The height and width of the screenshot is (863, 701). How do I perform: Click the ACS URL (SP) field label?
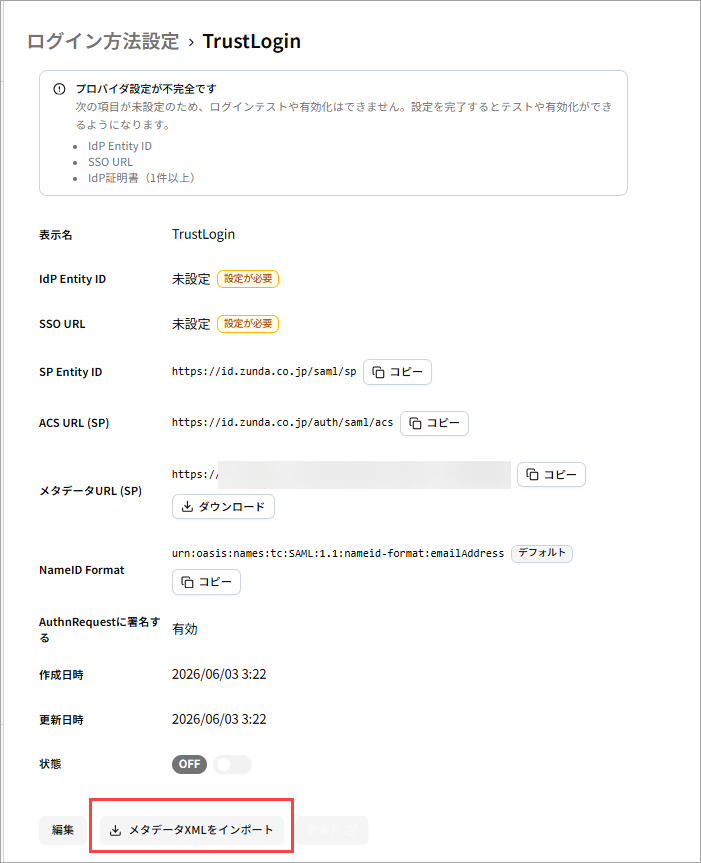click(x=74, y=423)
